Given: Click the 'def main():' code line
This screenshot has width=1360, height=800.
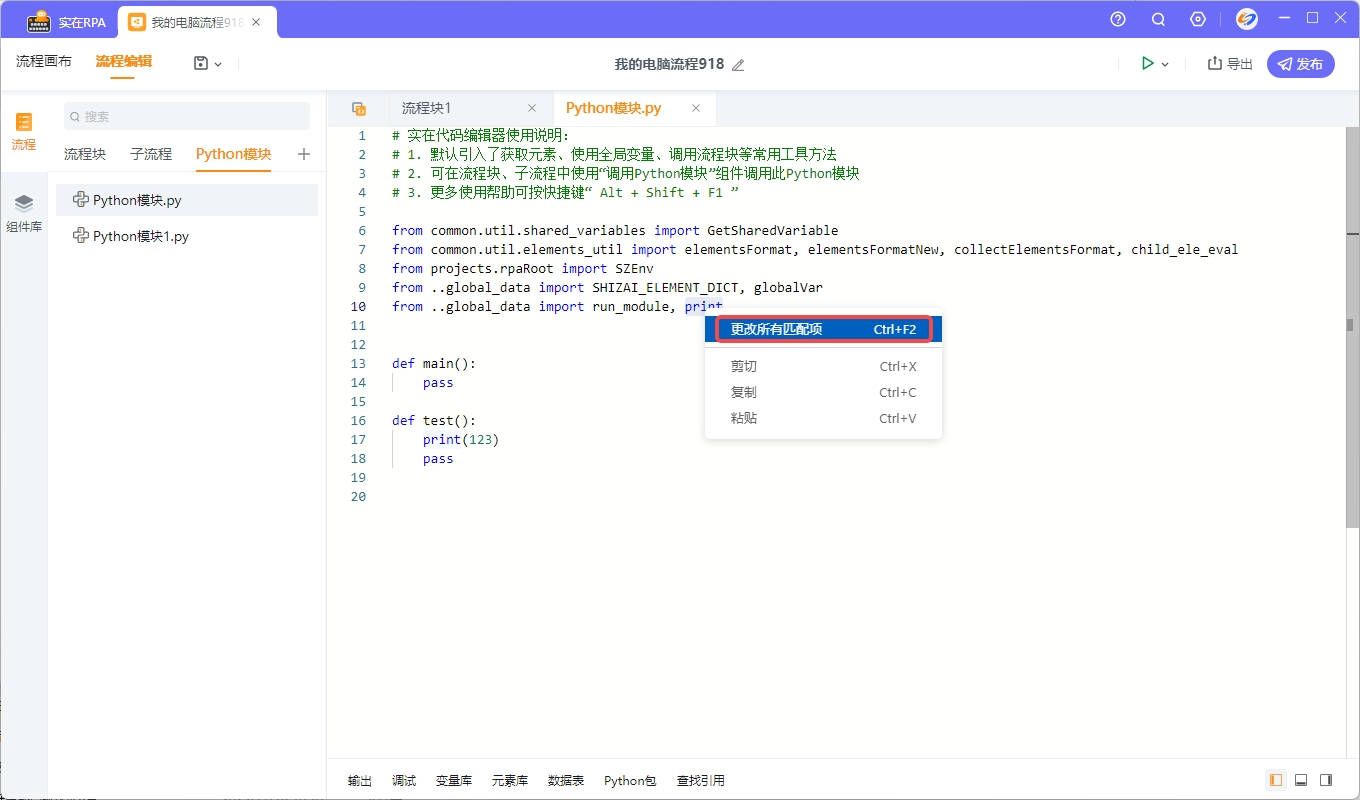Looking at the screenshot, I should coord(434,364).
